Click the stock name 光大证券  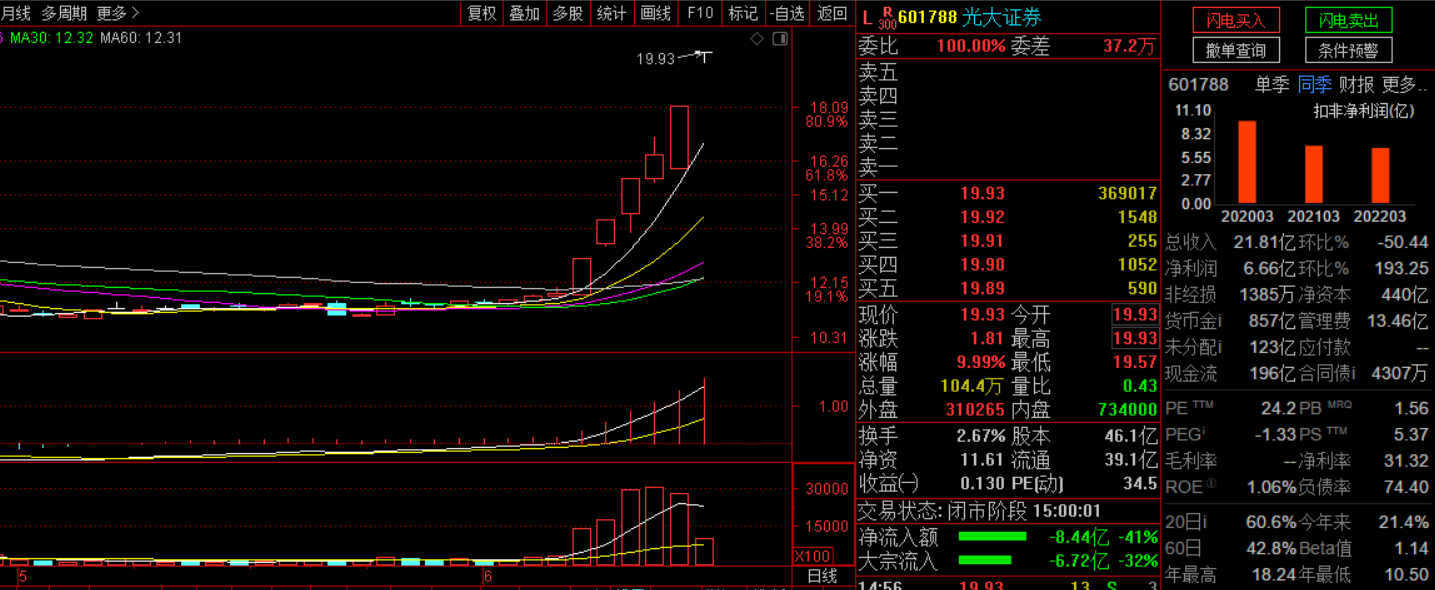click(1001, 17)
